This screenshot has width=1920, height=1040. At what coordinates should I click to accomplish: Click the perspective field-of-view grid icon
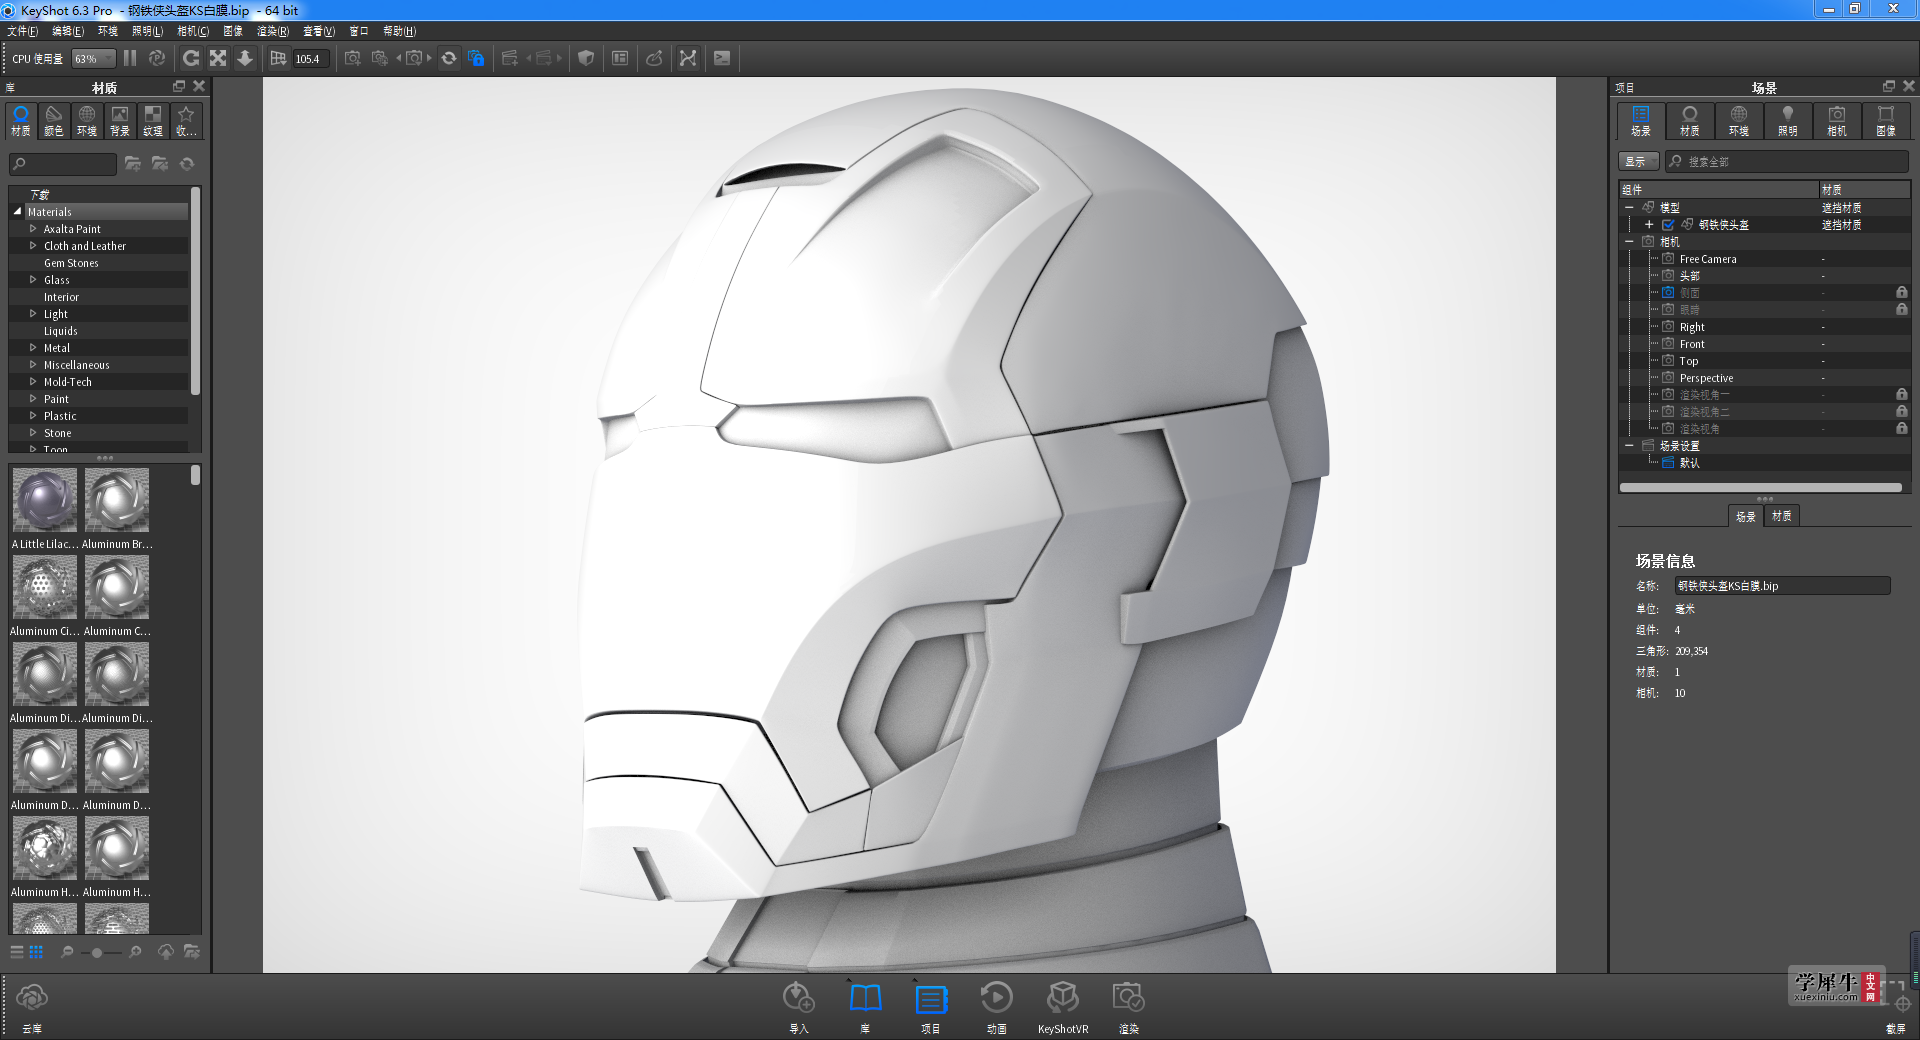(x=278, y=59)
